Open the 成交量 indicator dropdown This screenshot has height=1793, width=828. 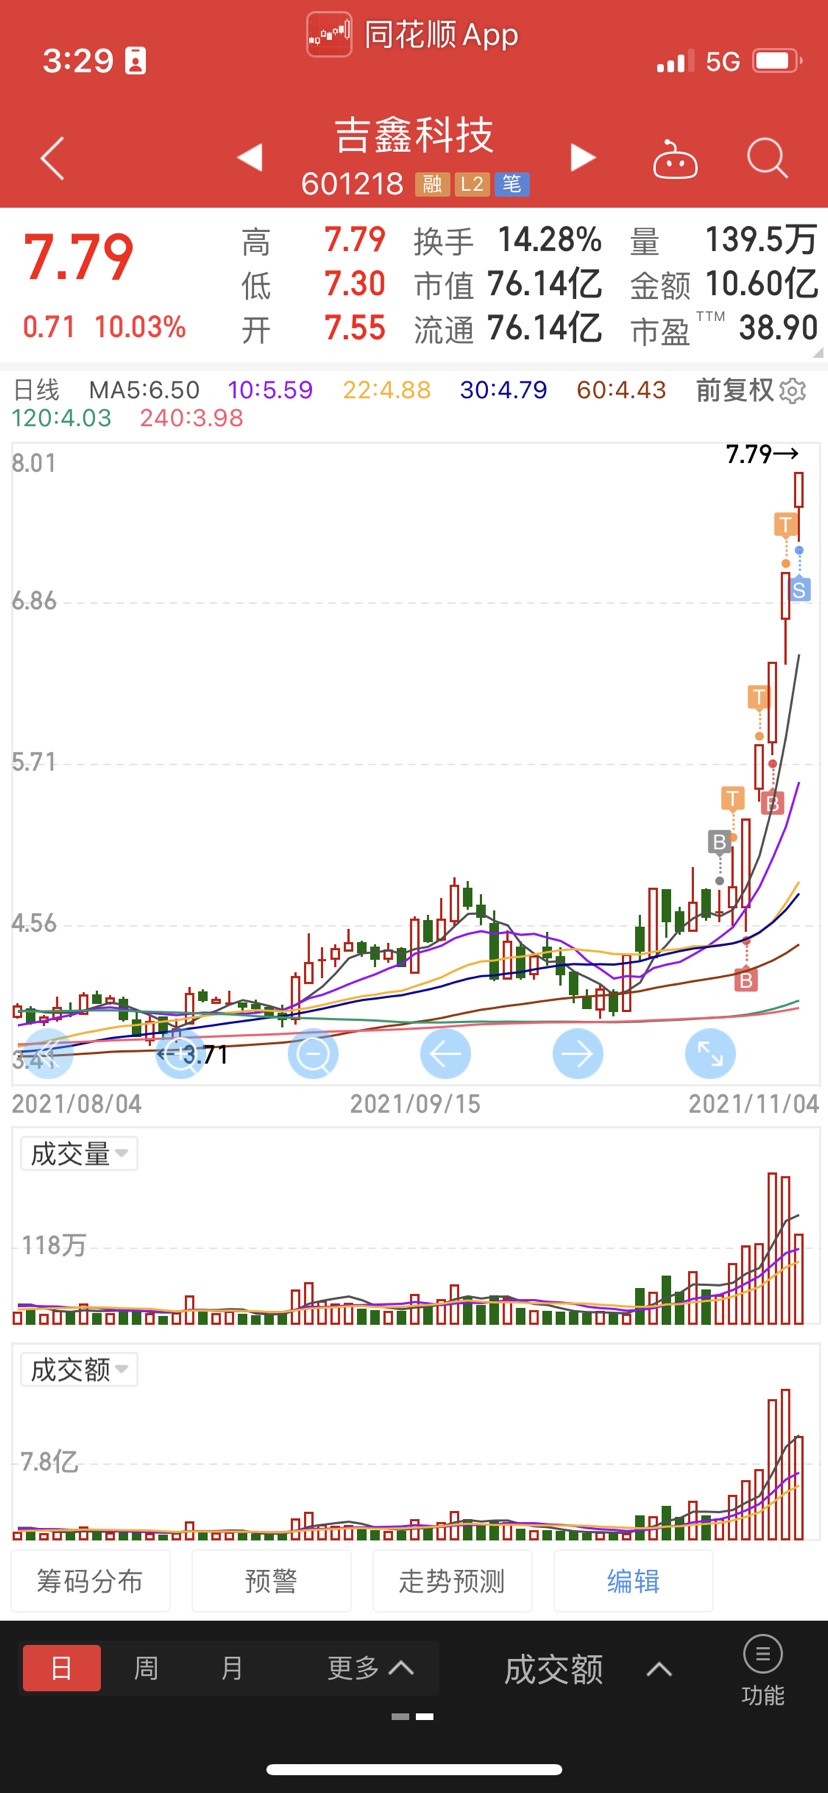click(x=78, y=1153)
